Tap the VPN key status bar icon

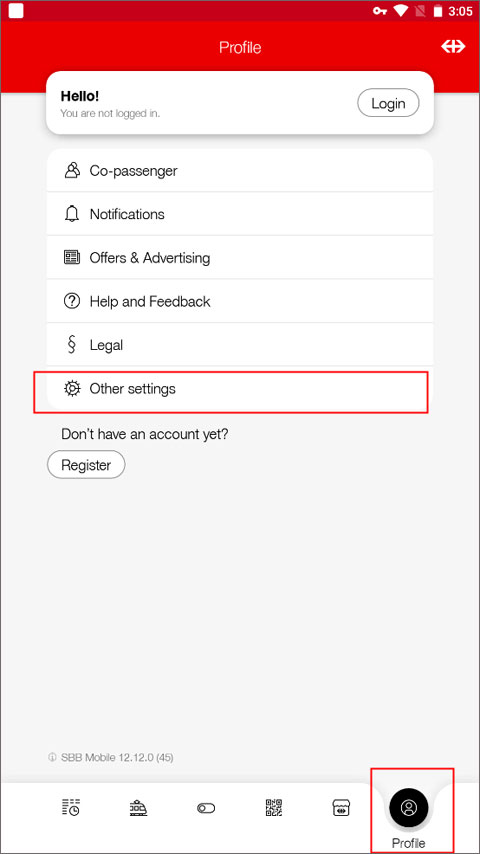pos(380,11)
